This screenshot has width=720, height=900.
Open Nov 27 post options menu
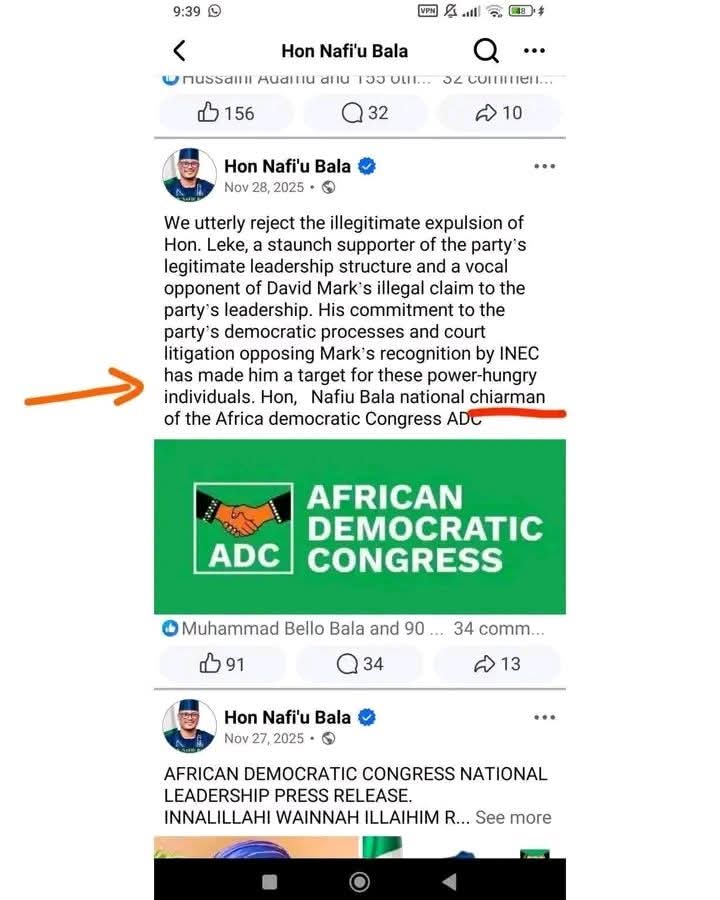(544, 717)
